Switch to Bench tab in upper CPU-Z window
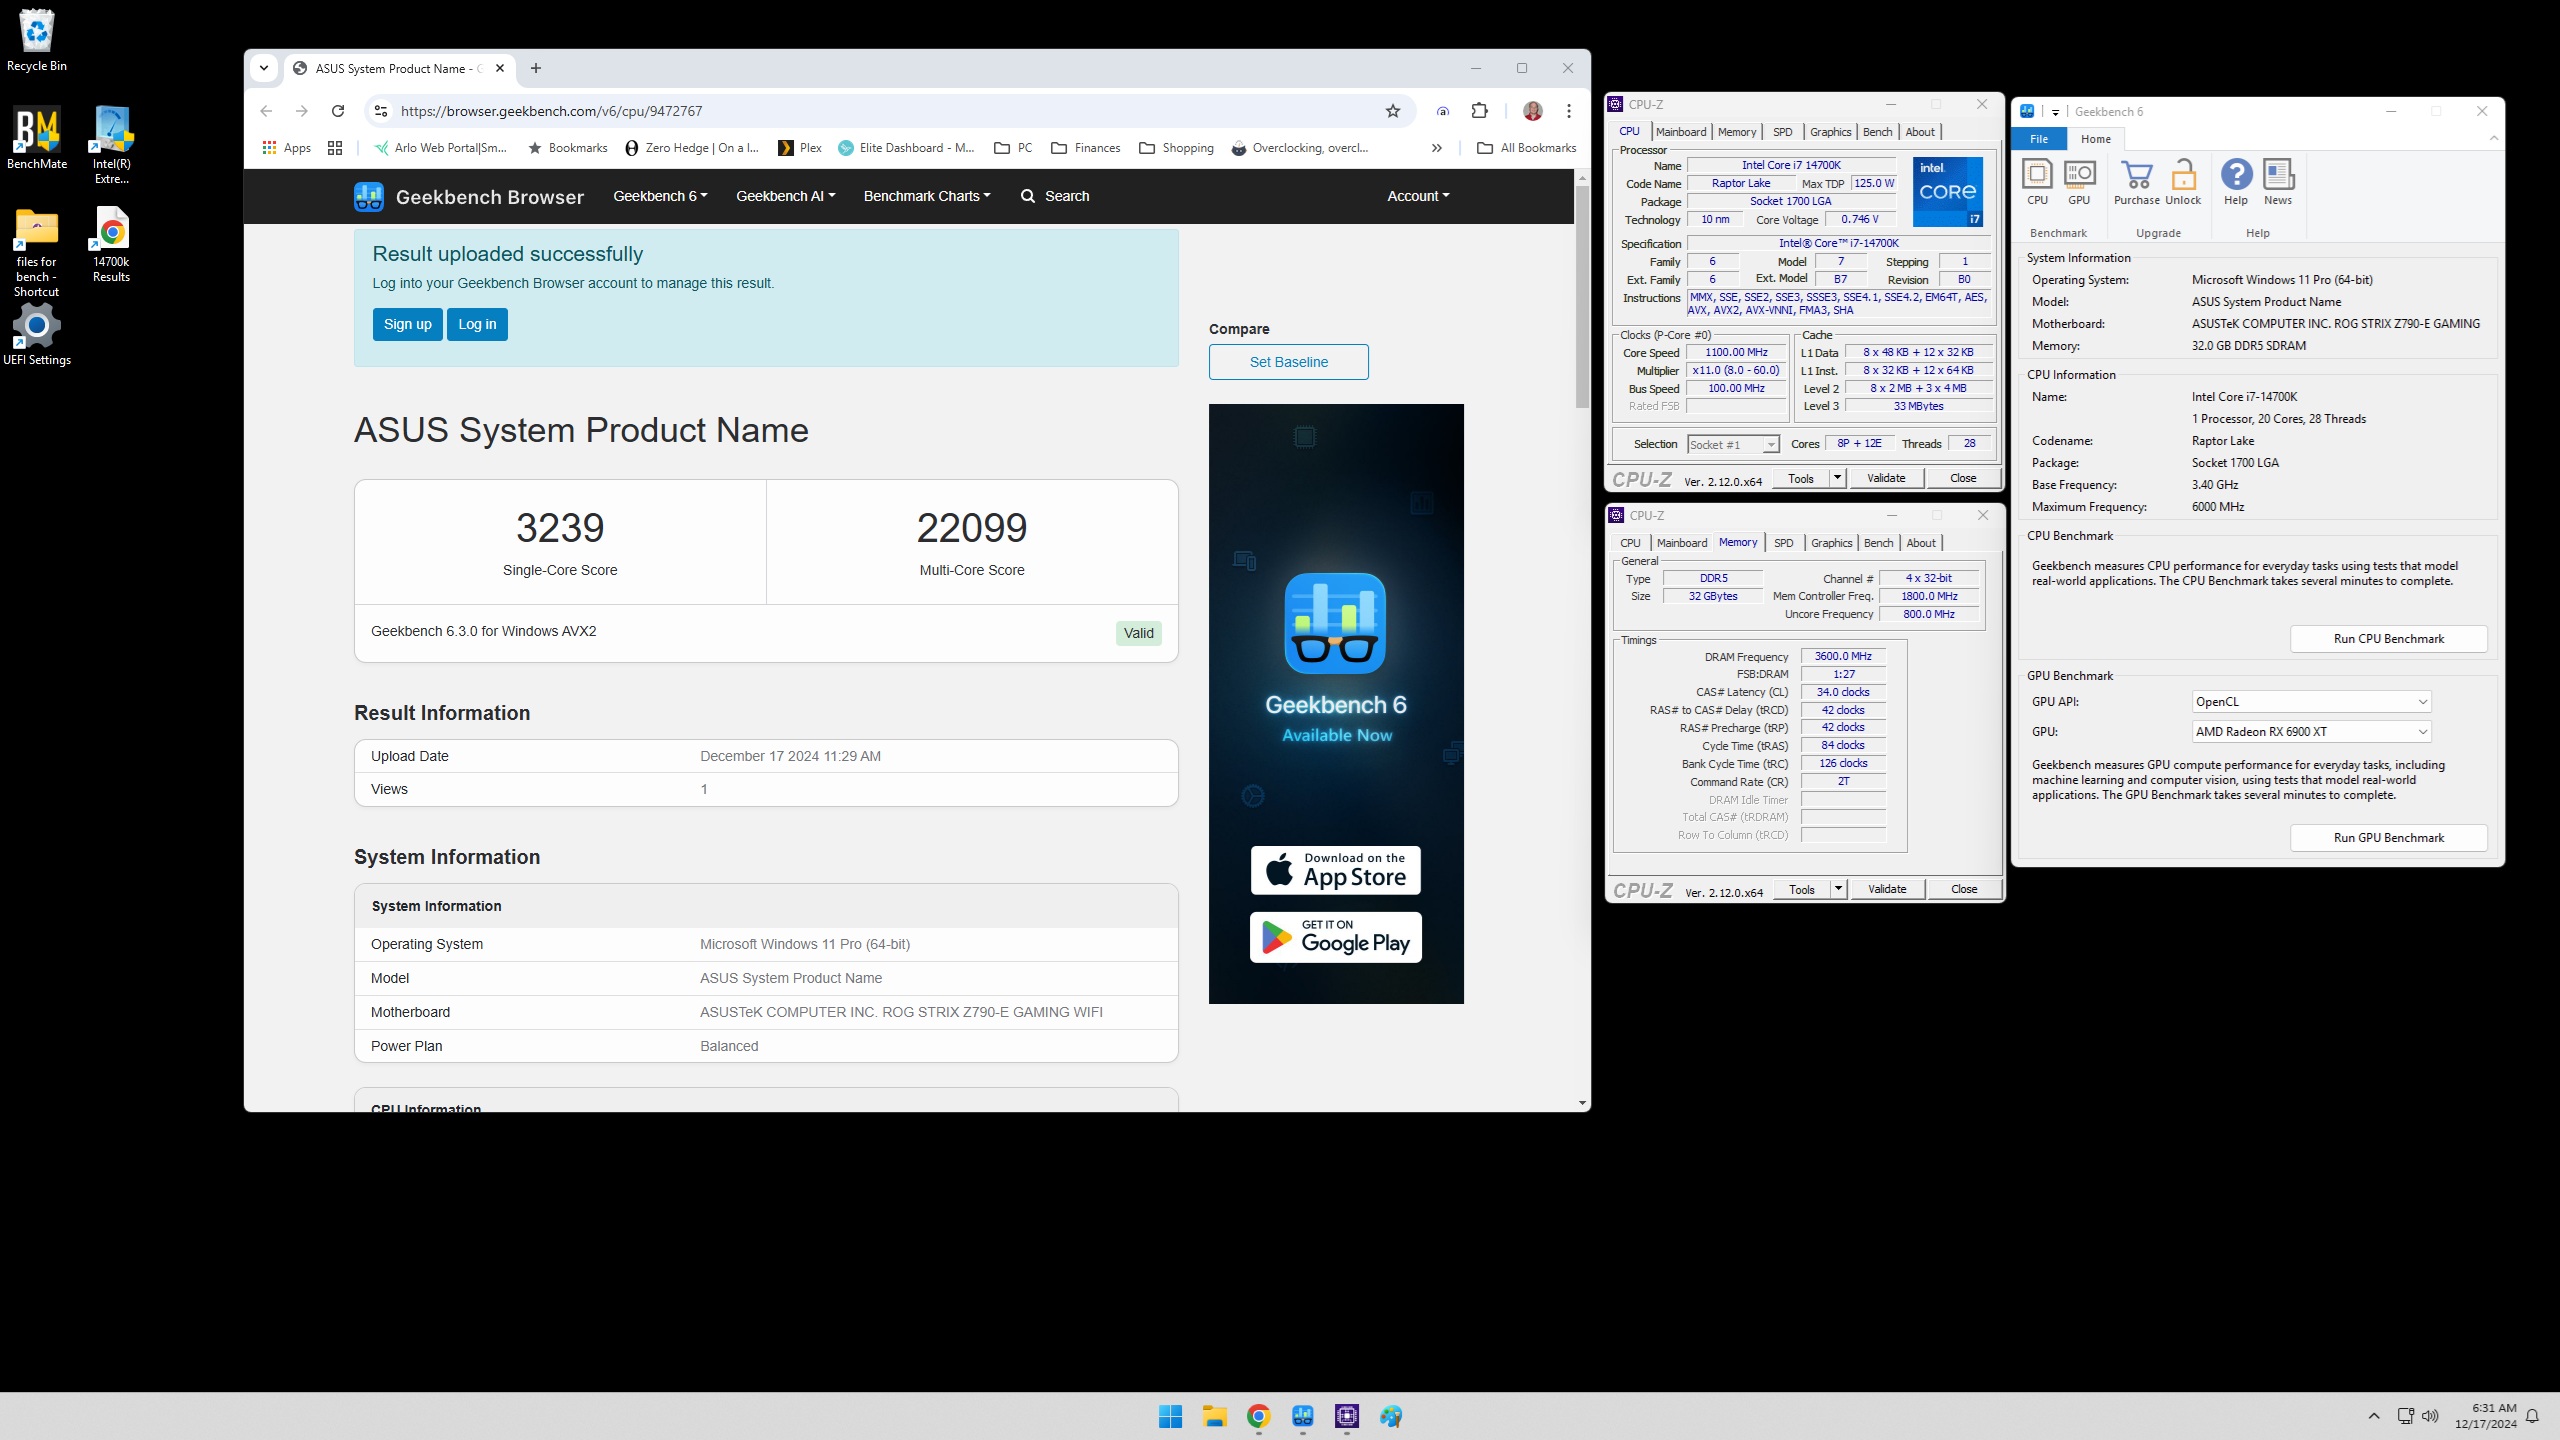 pyautogui.click(x=1877, y=132)
